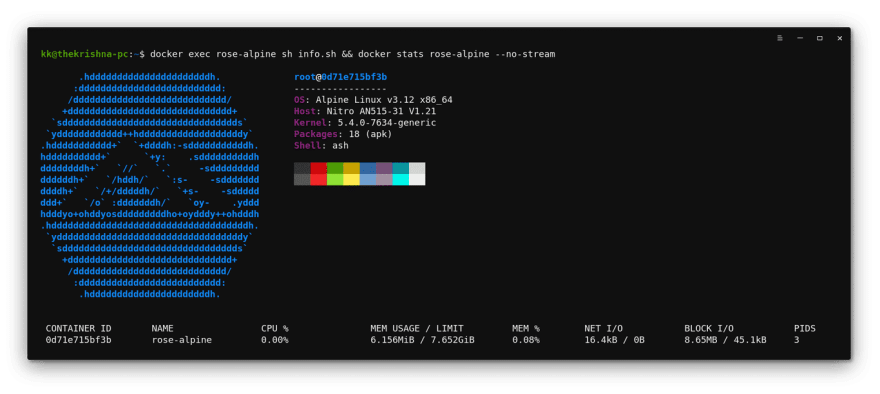Click the 'CPU %' column header

pos(274,328)
